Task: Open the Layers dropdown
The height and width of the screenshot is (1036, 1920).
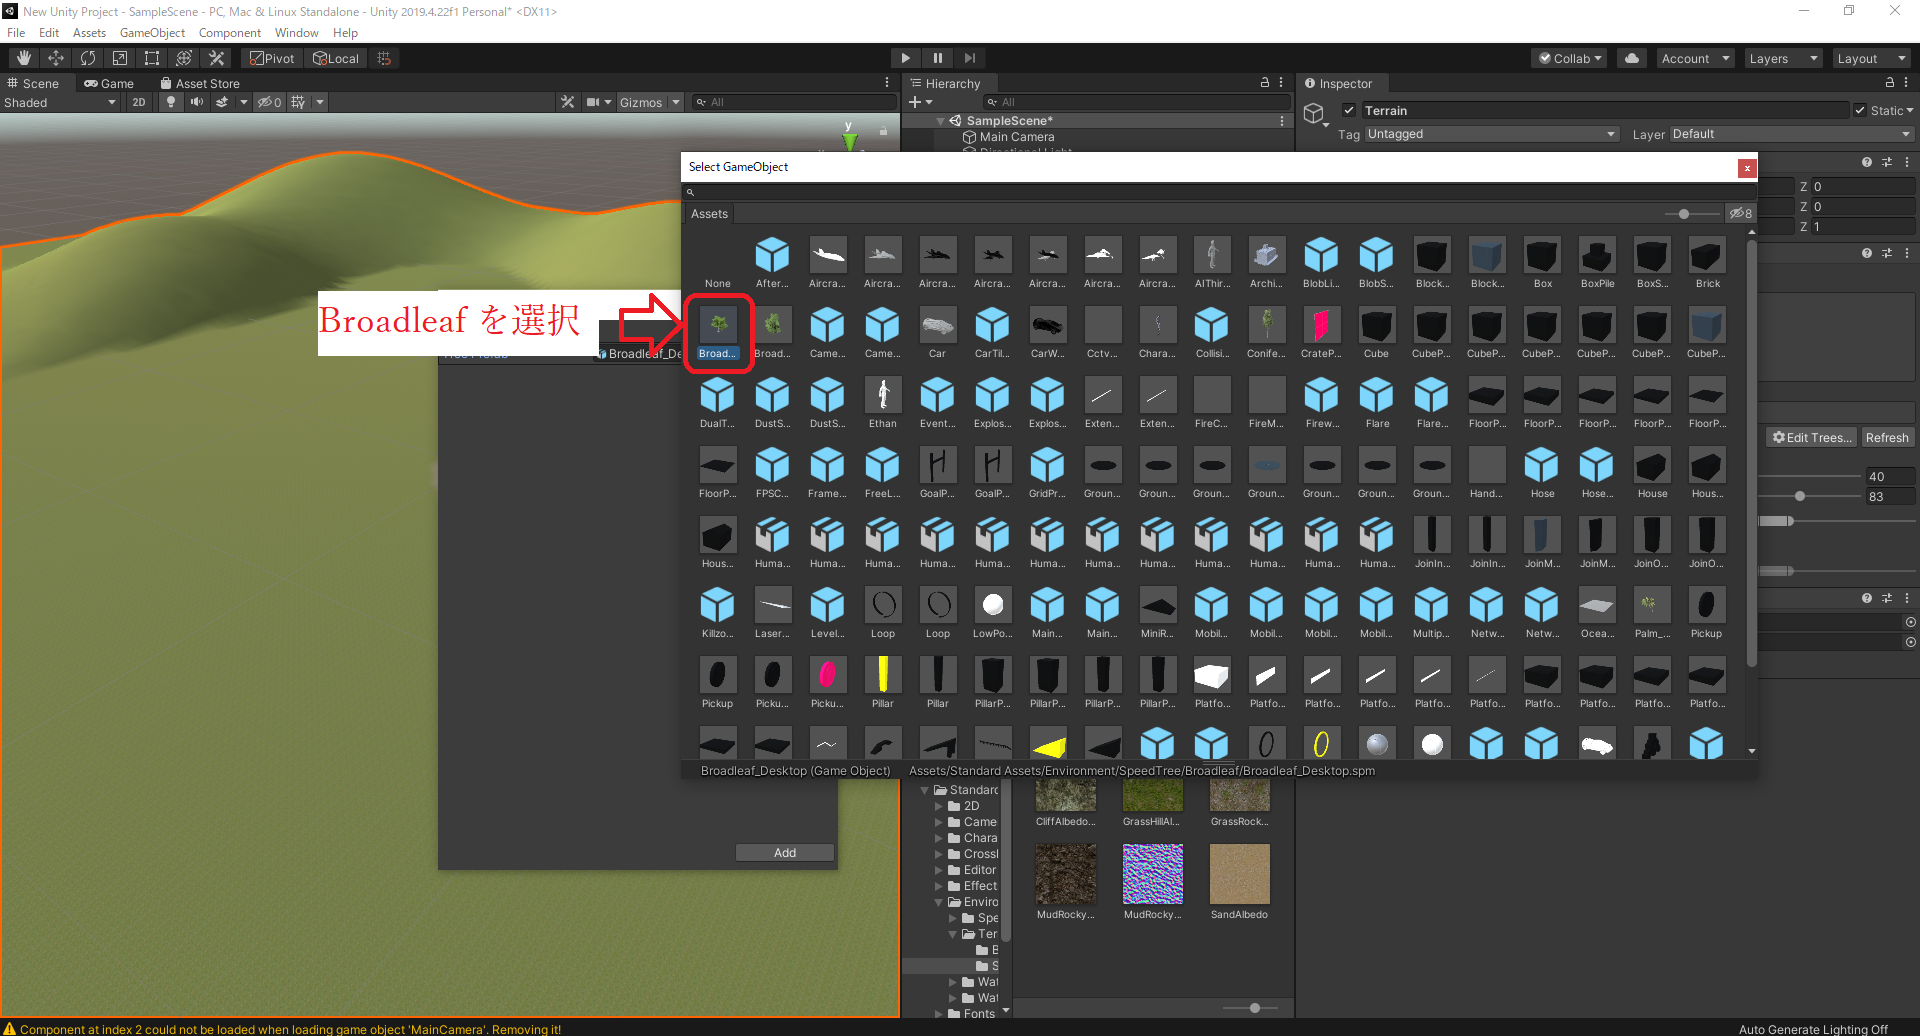Action: click(1783, 58)
